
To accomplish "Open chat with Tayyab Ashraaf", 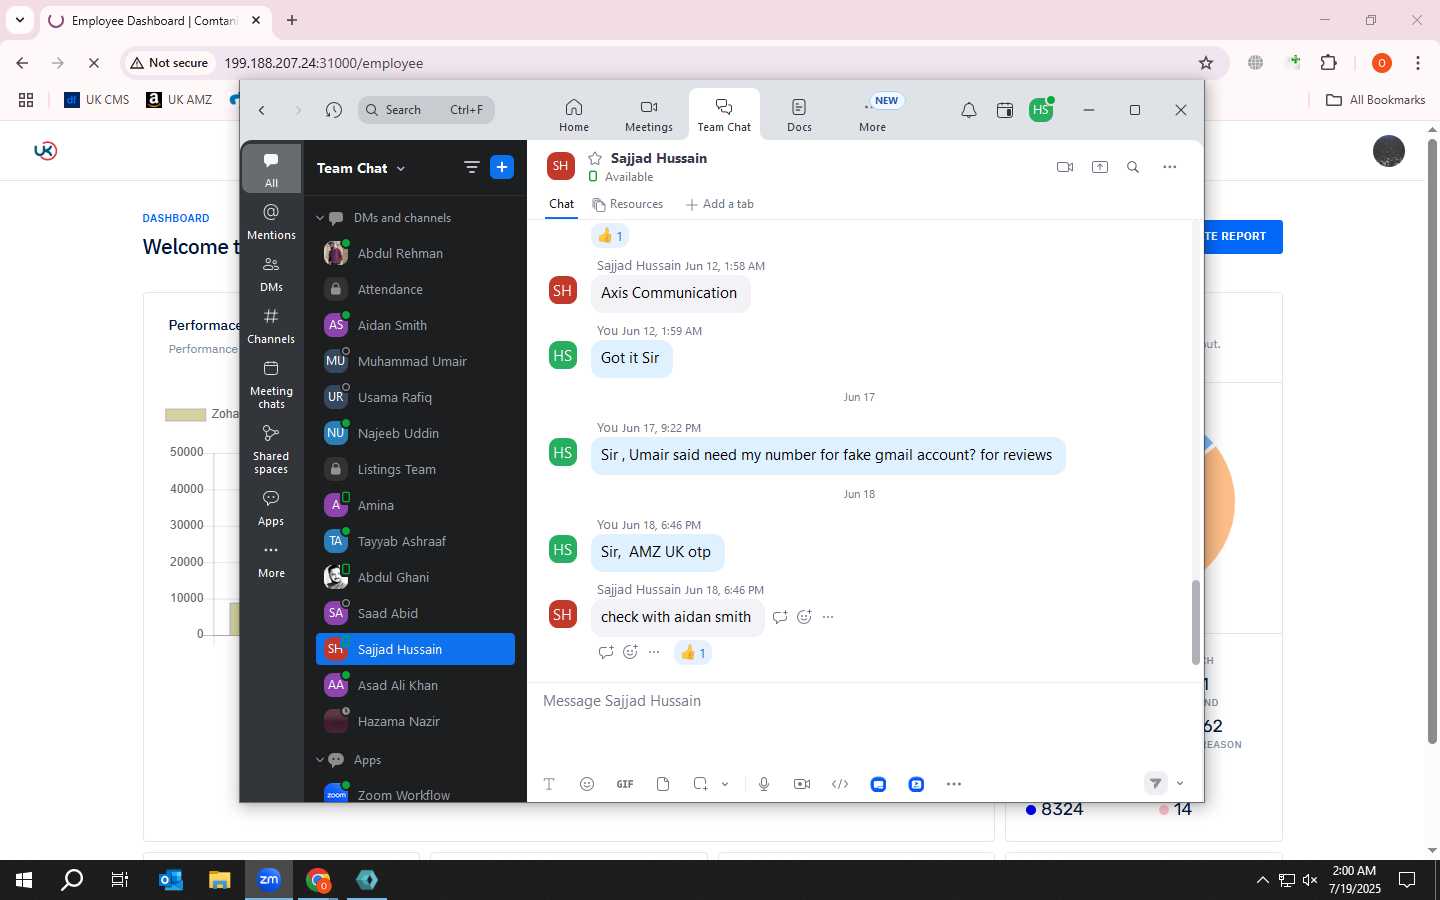I will pos(415,541).
